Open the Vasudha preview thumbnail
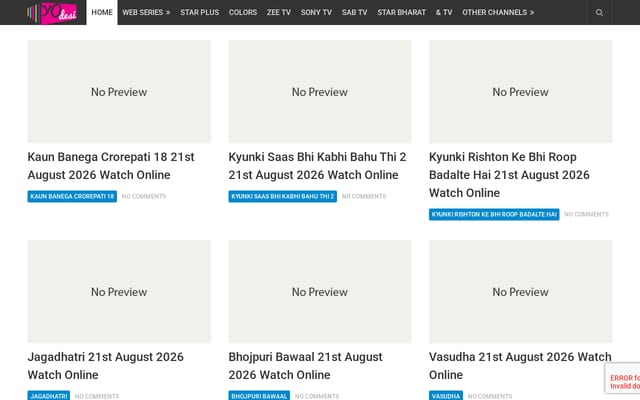The height and width of the screenshot is (400, 640). [520, 291]
